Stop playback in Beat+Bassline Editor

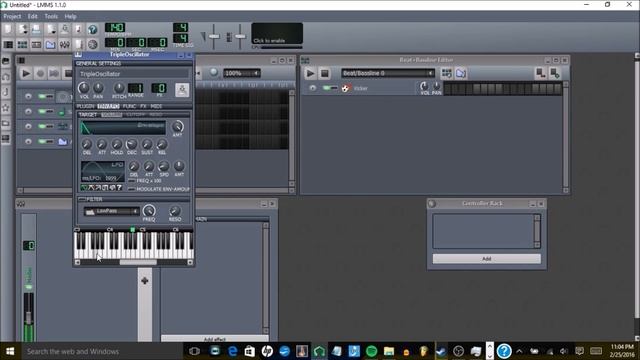pos(324,73)
